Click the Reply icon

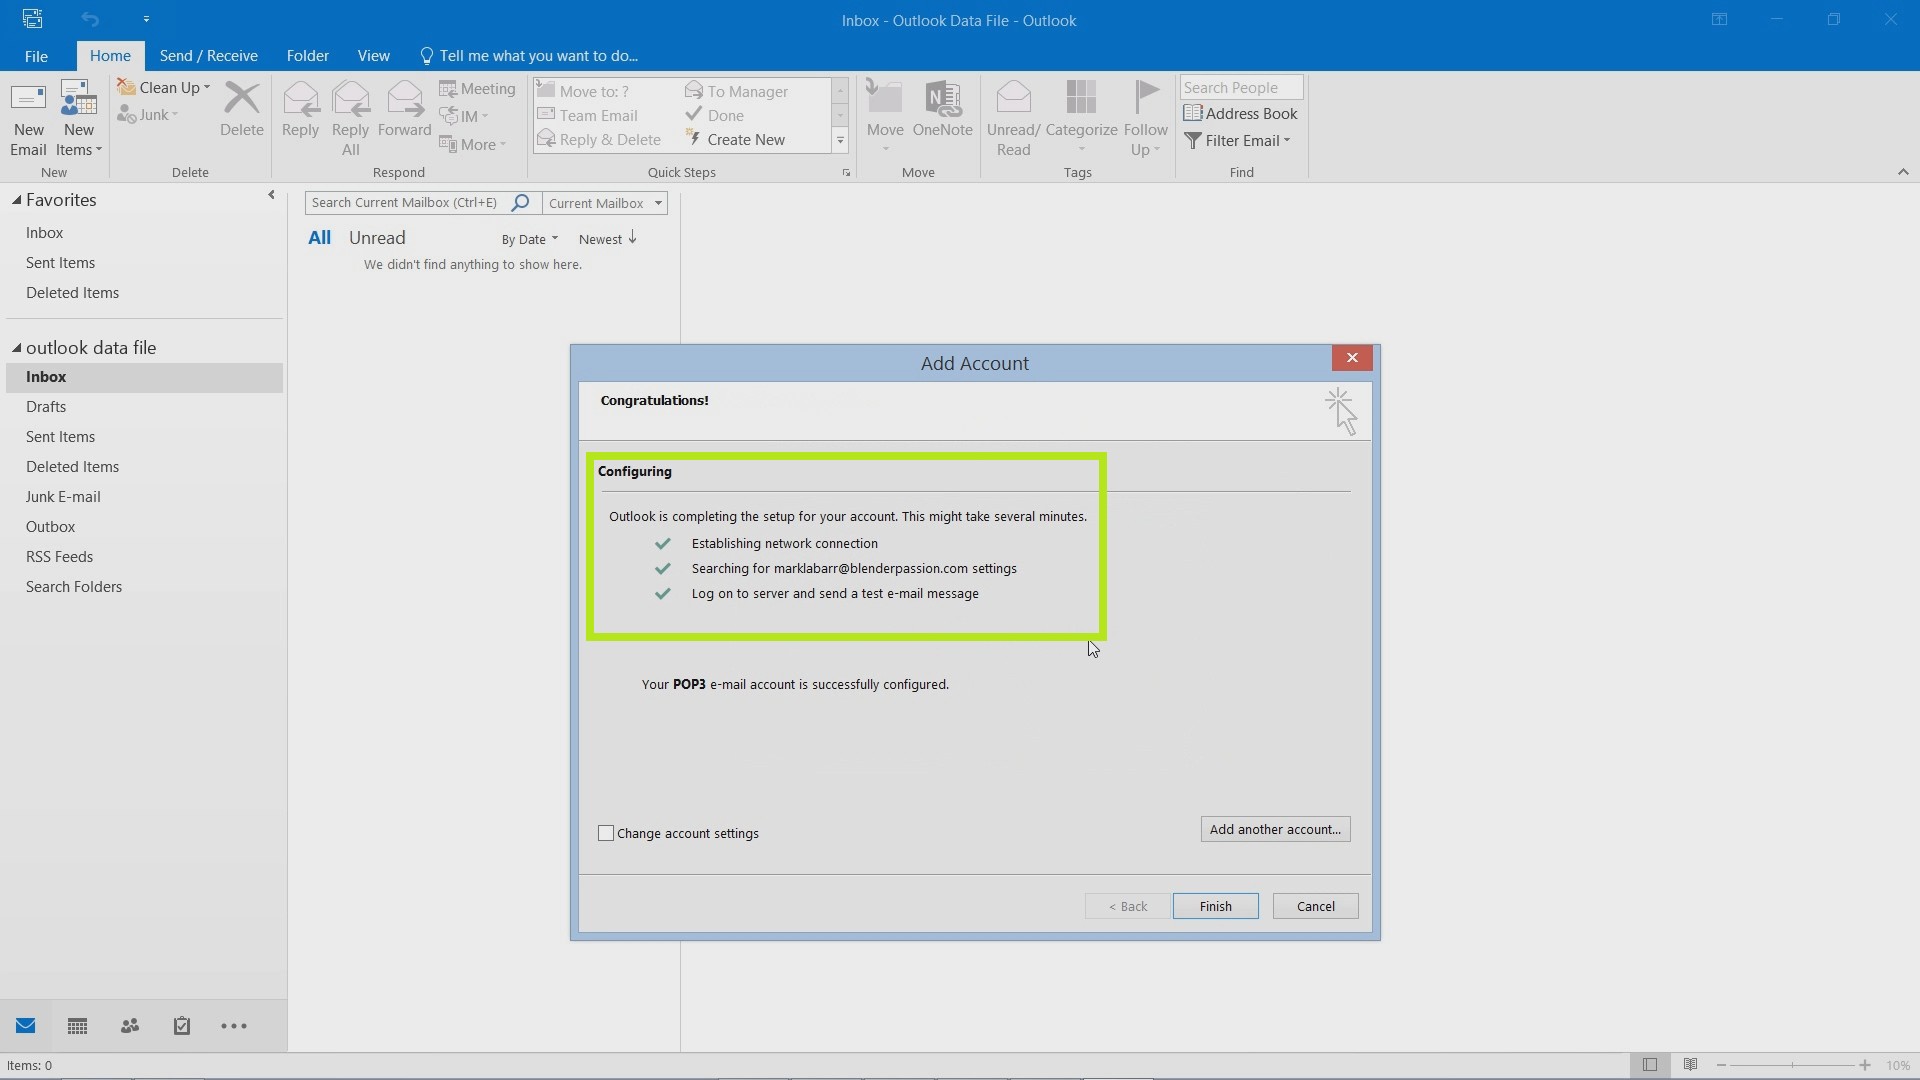point(300,99)
